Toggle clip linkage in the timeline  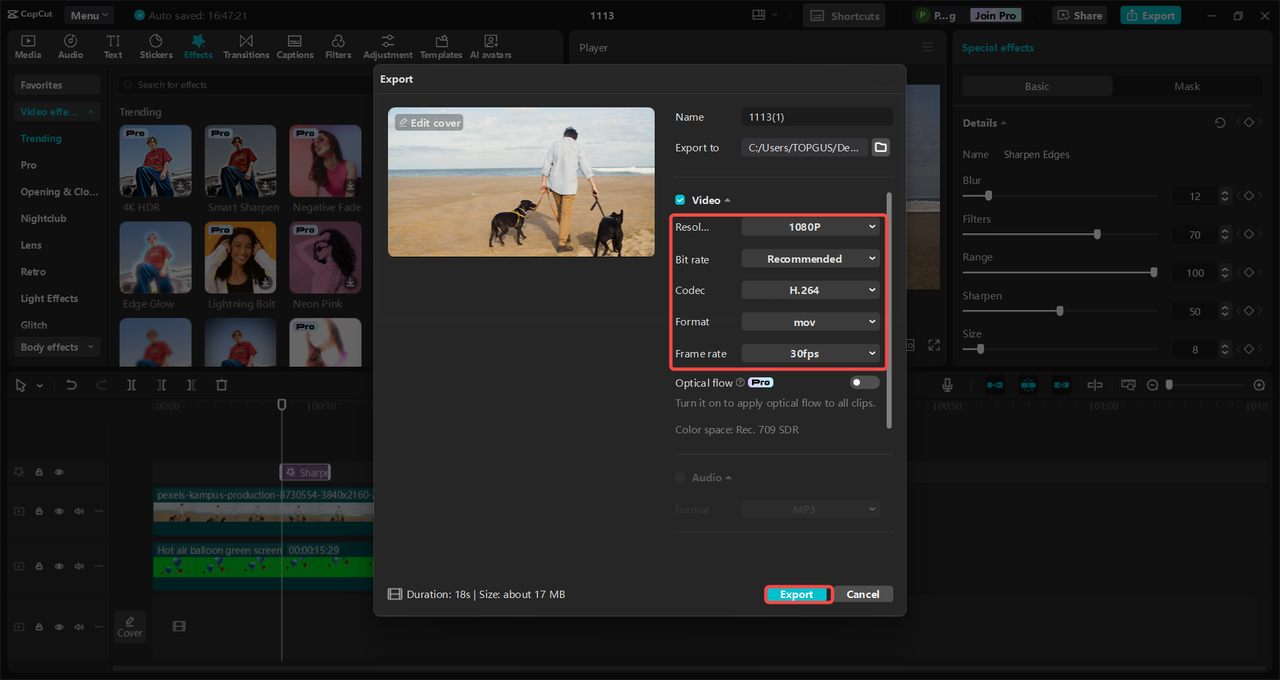click(x=1061, y=385)
